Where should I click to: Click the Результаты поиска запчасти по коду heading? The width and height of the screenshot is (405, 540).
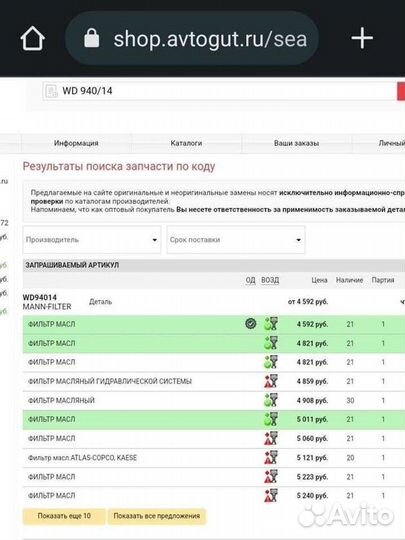click(x=119, y=166)
